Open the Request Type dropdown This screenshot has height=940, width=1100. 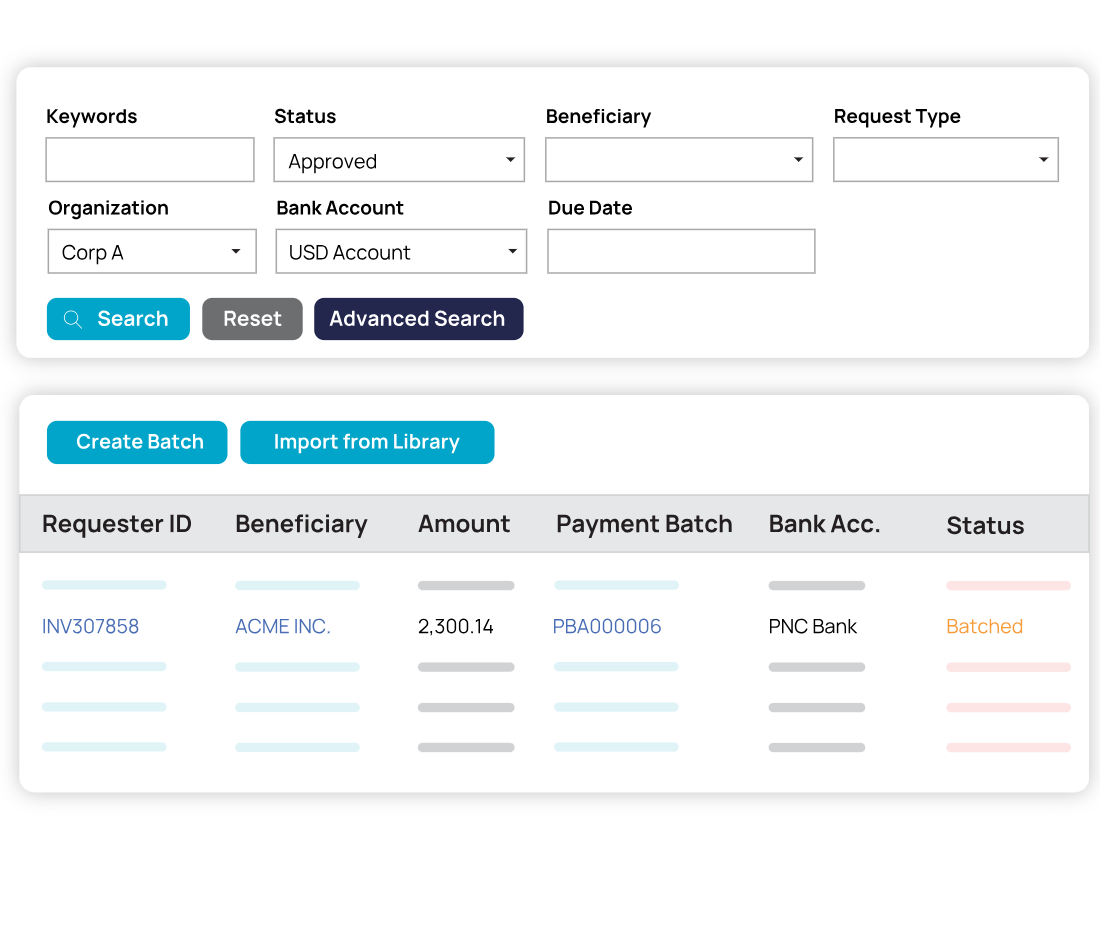coord(945,160)
